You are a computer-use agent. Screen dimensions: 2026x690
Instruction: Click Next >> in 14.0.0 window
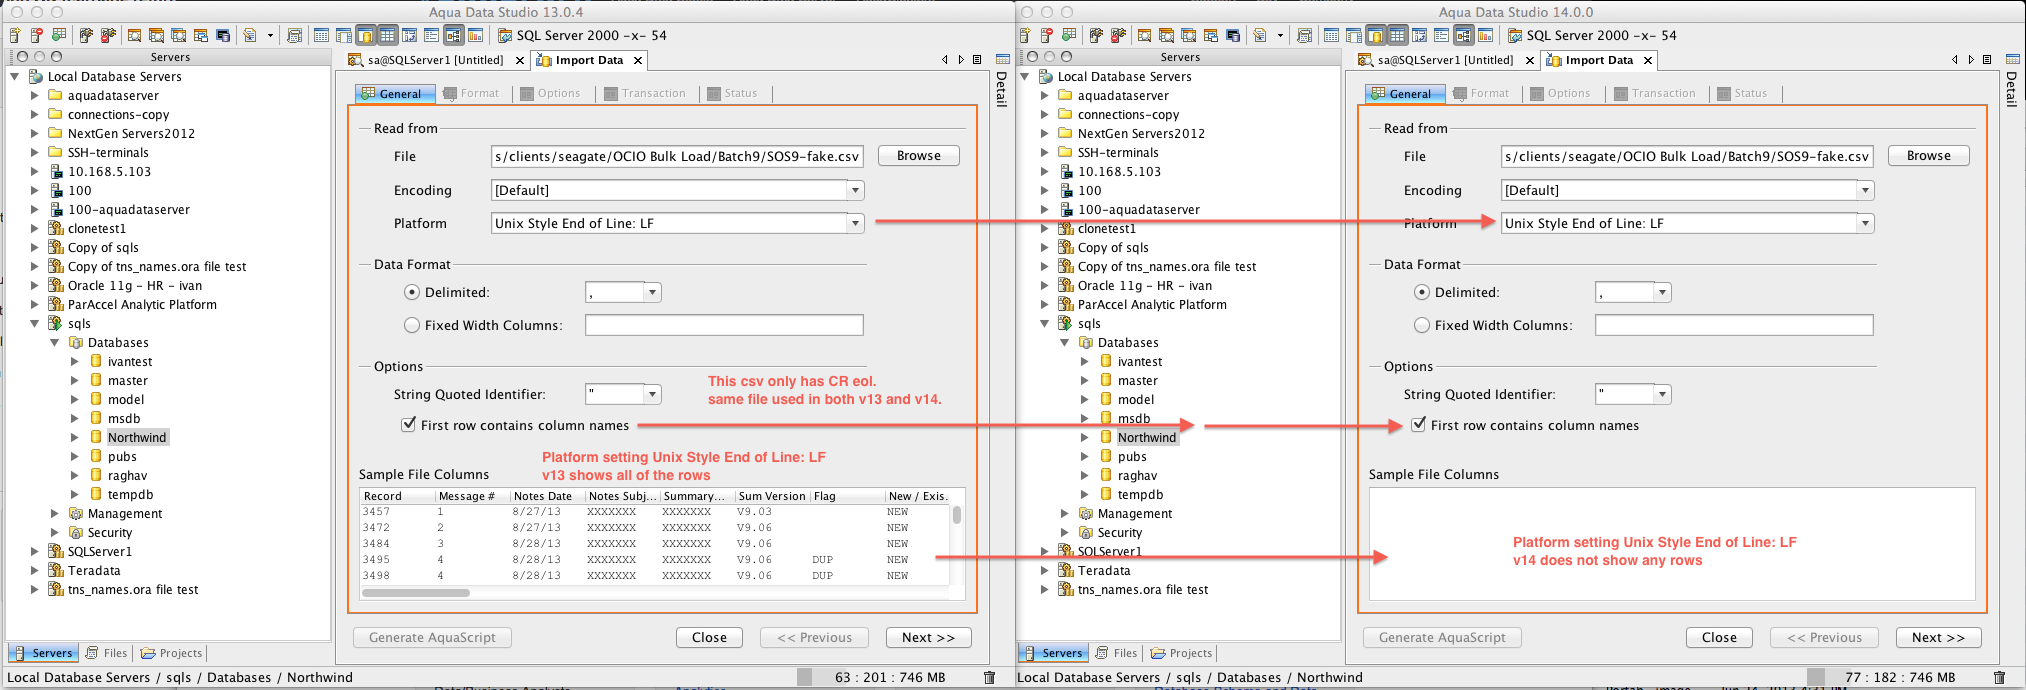point(1938,637)
